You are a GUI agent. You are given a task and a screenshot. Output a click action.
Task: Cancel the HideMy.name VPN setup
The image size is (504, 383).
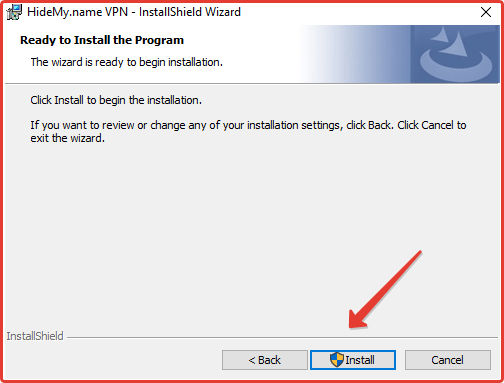click(448, 360)
